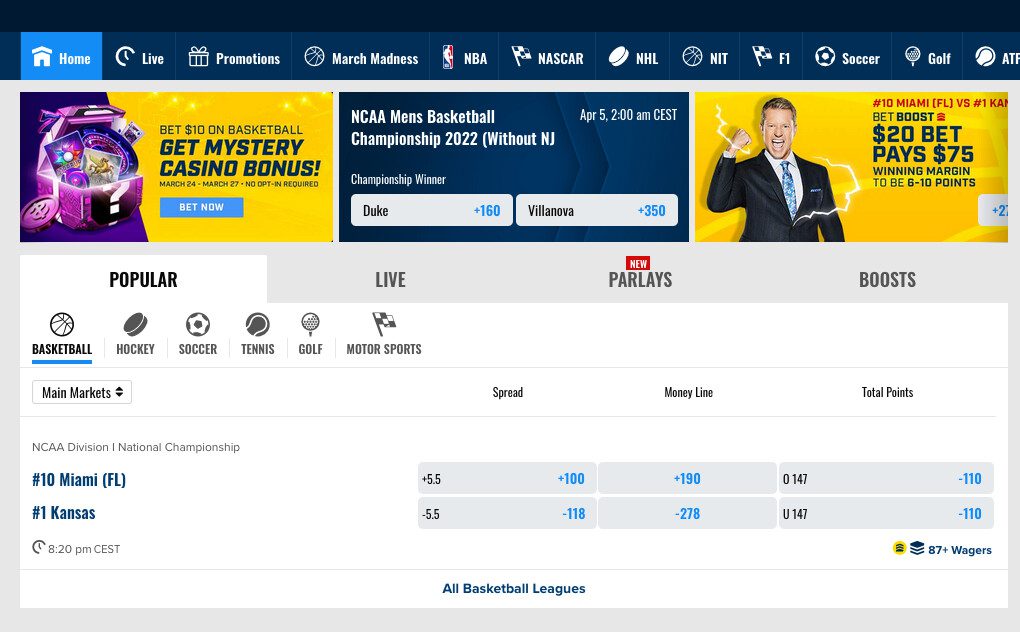Open the mystery casino bonus banner
Screen dimensions: 1020x632
coord(176,167)
